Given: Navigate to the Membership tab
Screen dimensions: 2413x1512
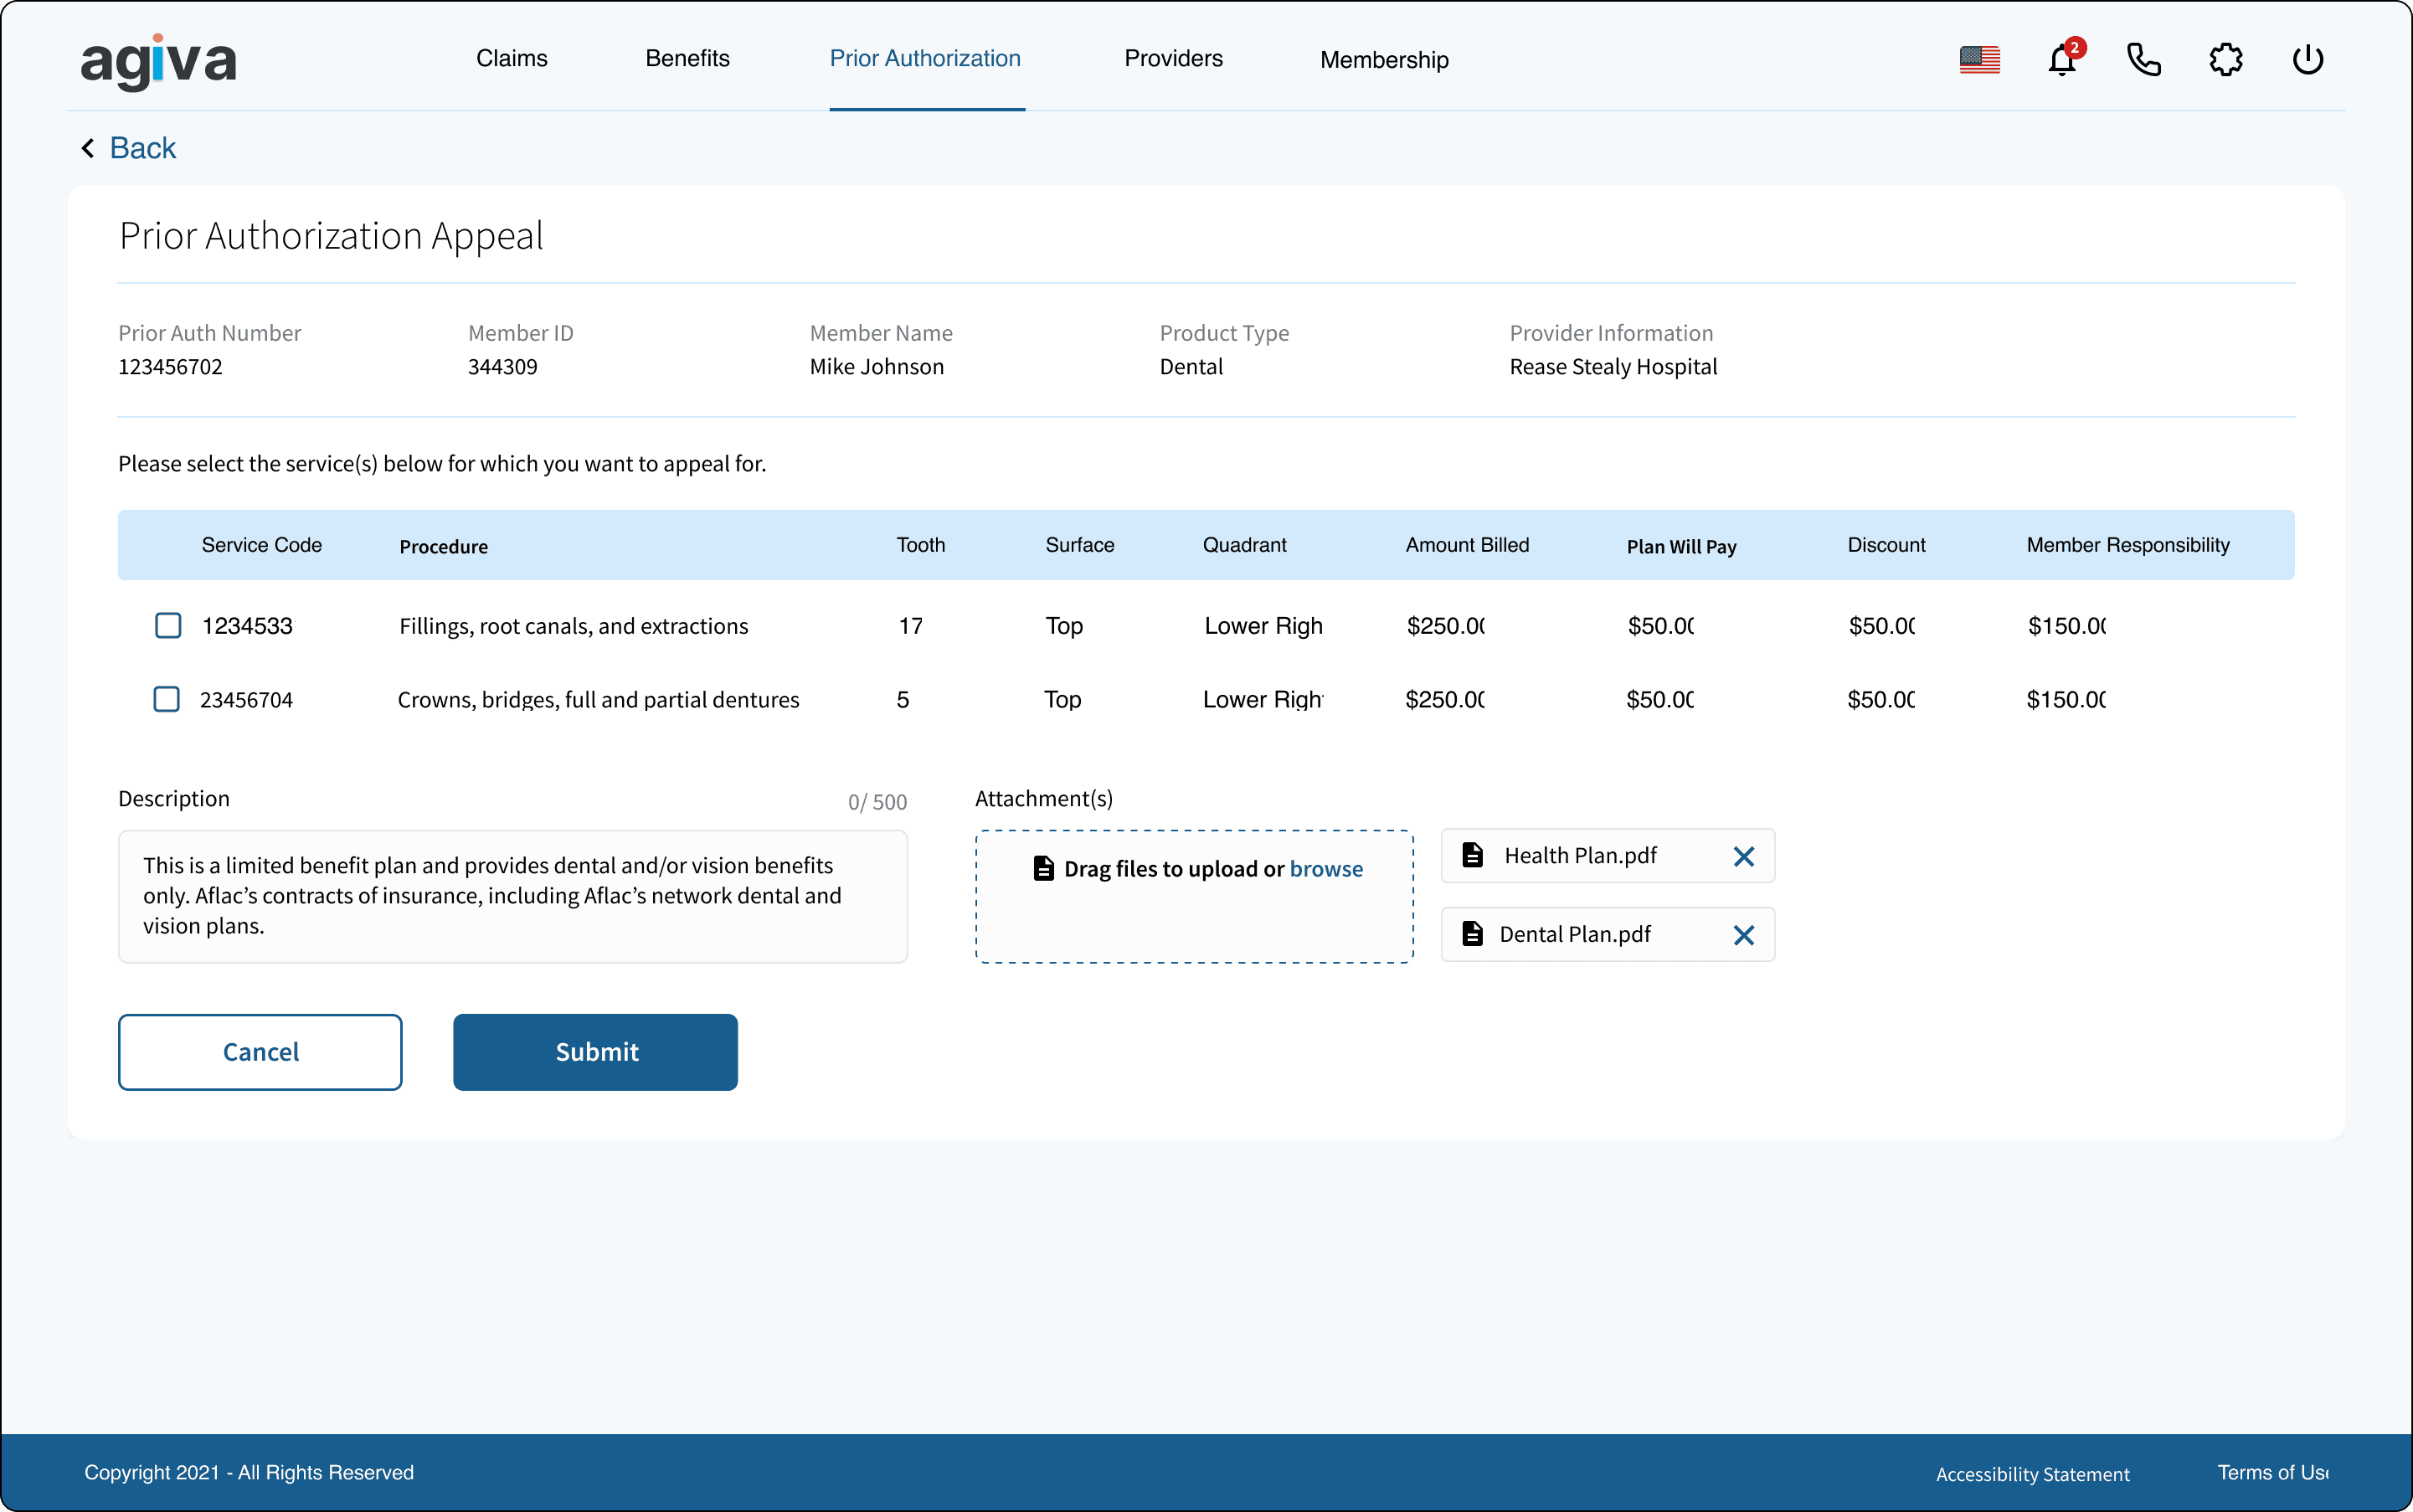Looking at the screenshot, I should [x=1384, y=60].
